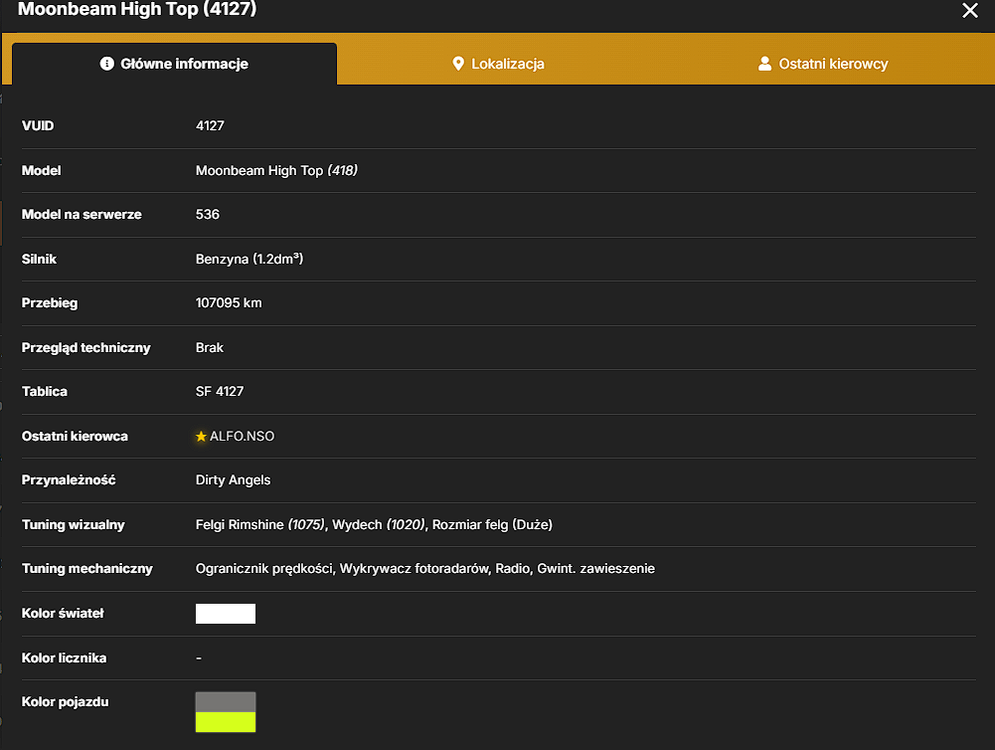The image size is (995, 750).
Task: Click the gray Kolor pojazdu swatch
Action: pos(225,702)
